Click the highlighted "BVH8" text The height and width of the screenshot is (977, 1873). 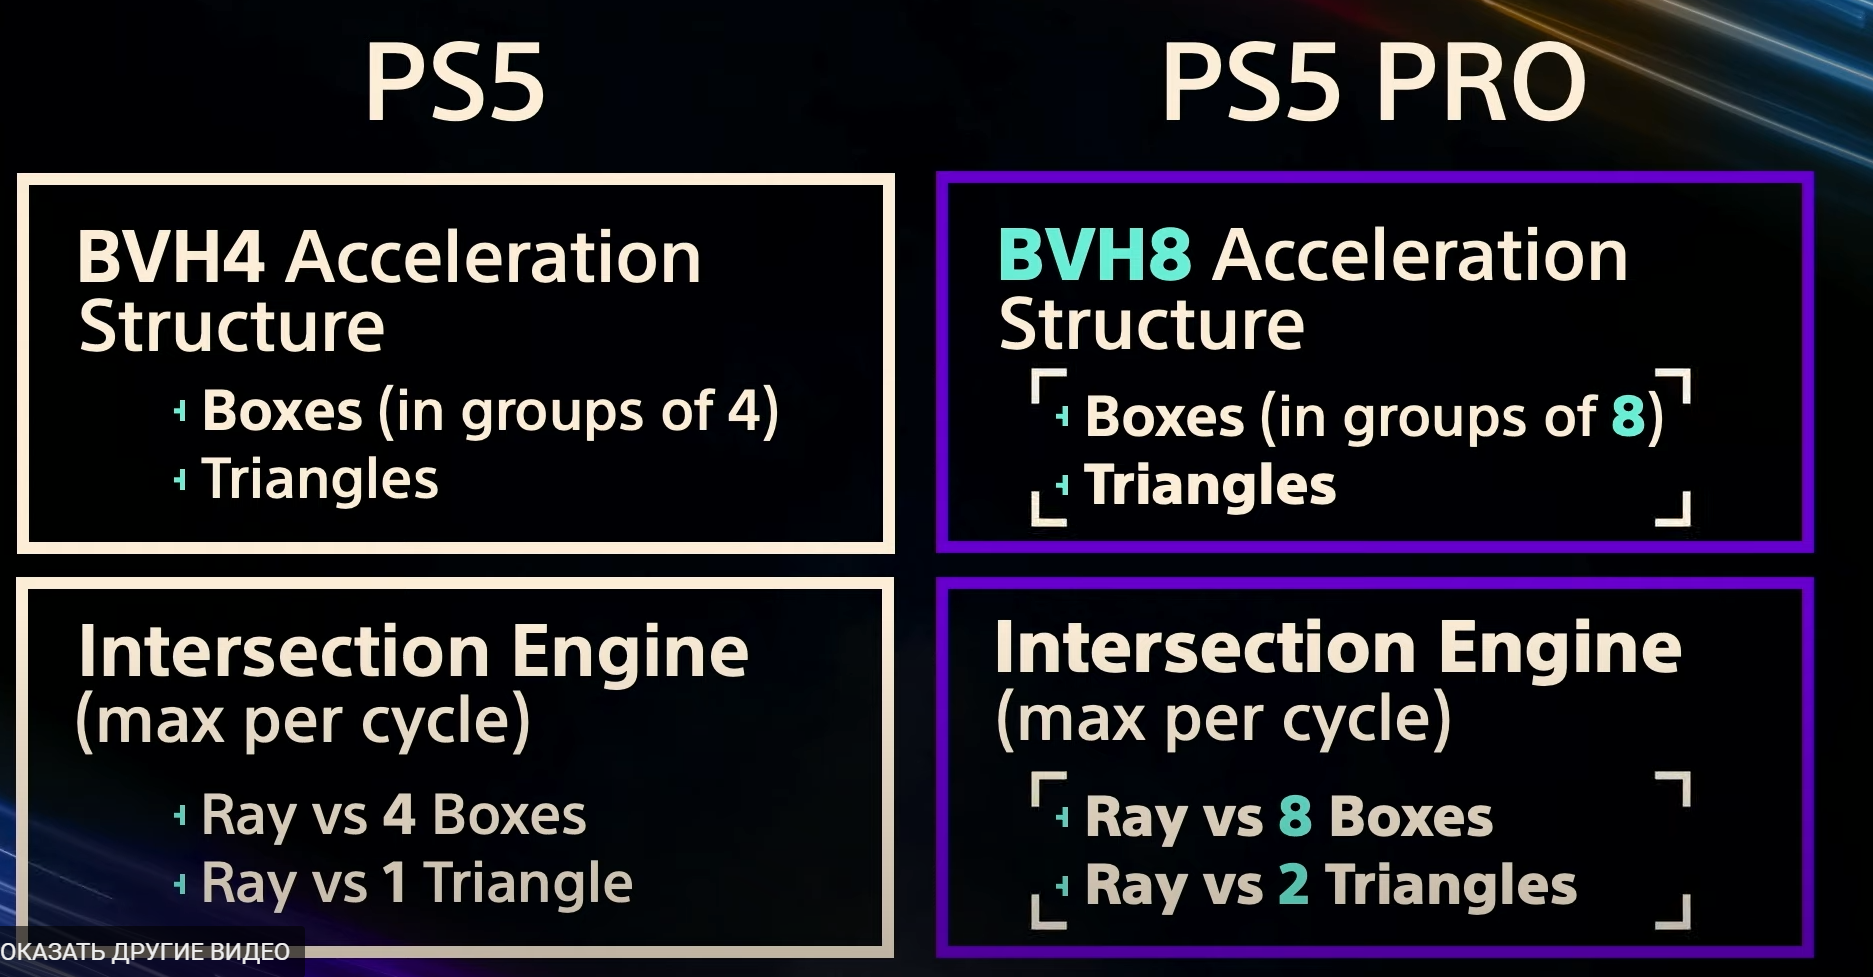tap(1094, 256)
